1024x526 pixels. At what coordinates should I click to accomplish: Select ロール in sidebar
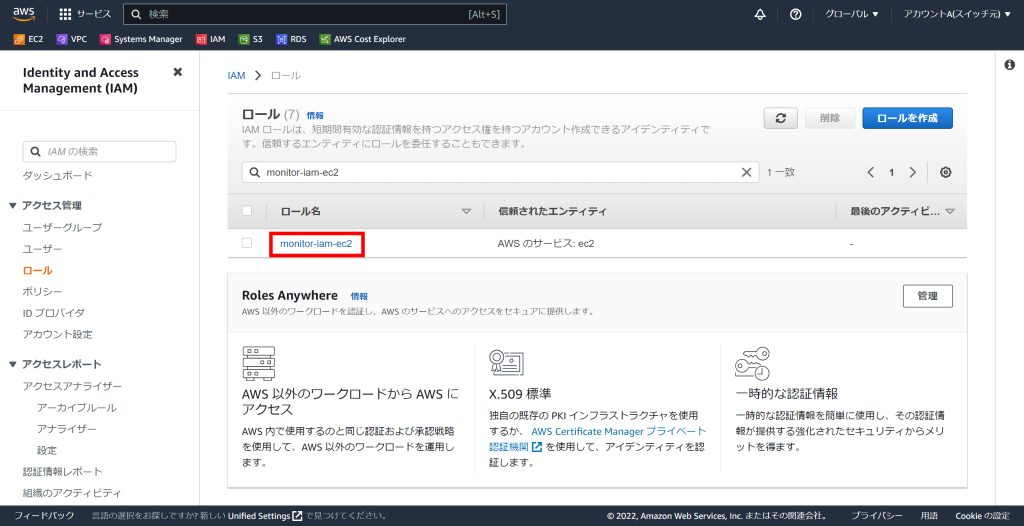37,271
